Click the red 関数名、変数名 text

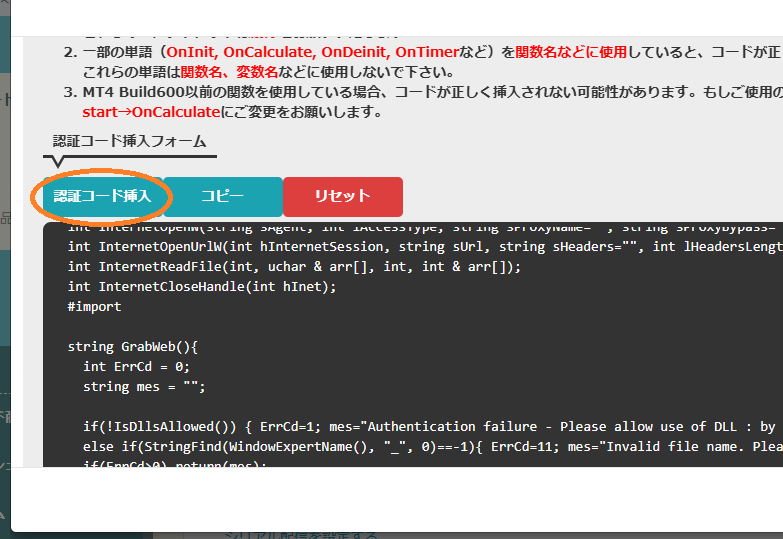[x=237, y=72]
